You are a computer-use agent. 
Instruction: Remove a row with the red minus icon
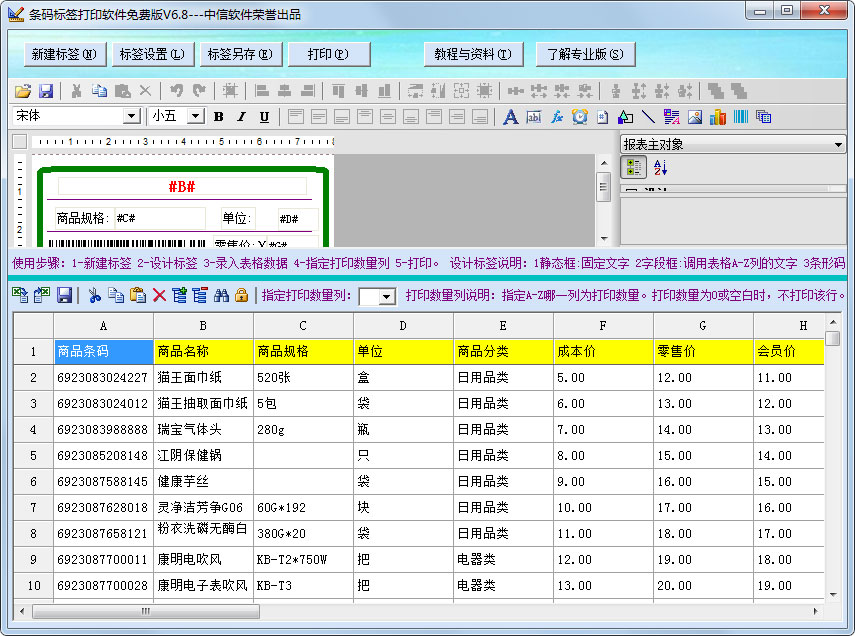coord(200,295)
